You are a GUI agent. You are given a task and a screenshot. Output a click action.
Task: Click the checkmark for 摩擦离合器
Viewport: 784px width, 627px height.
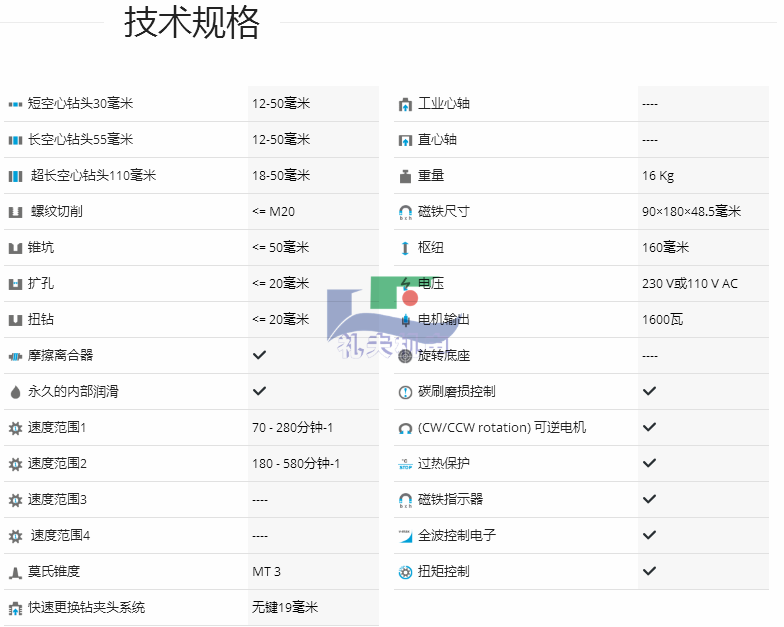tap(259, 355)
